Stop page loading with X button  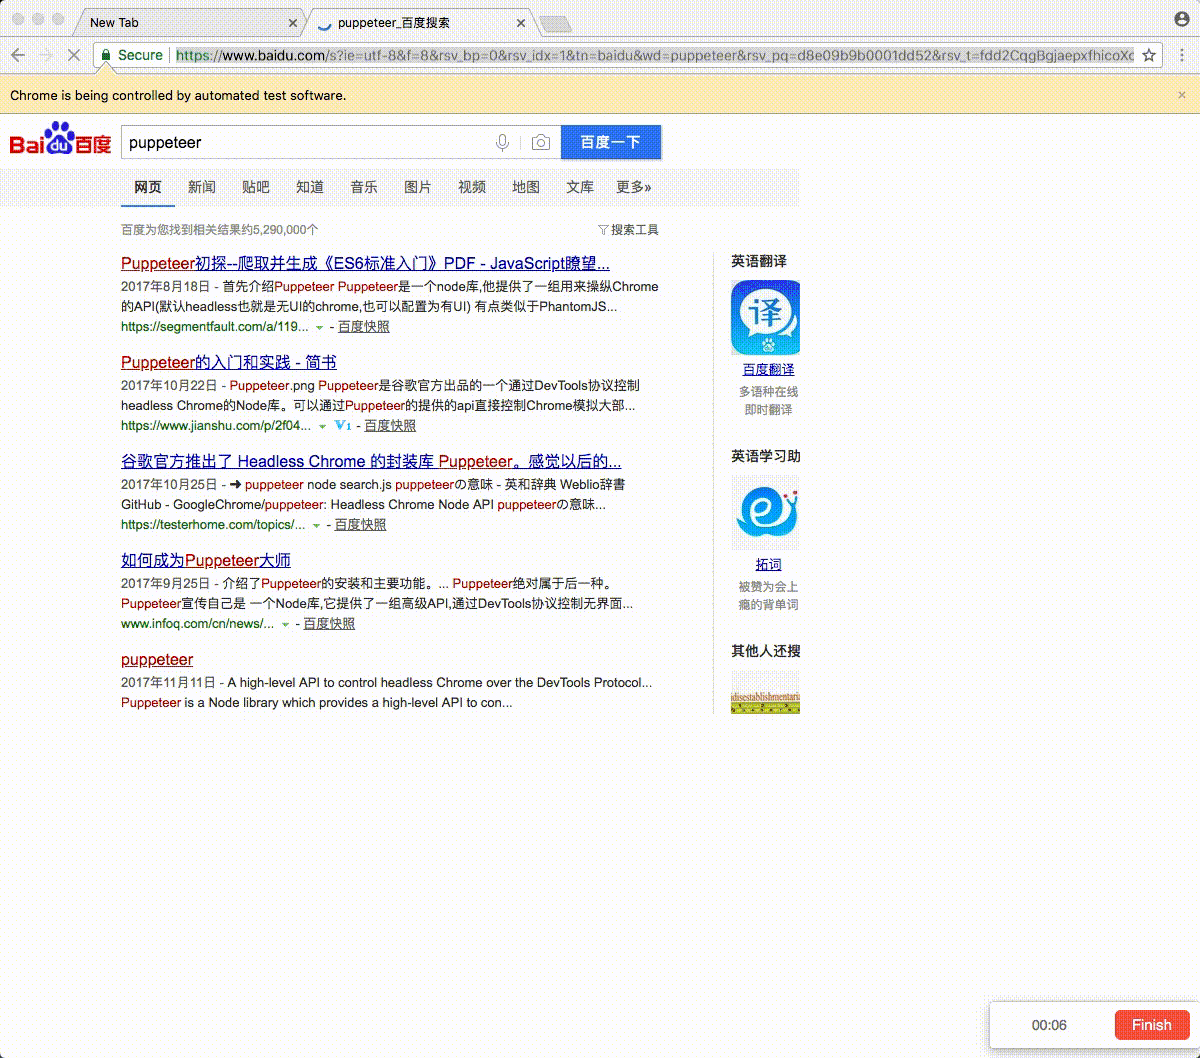pyautogui.click(x=73, y=55)
